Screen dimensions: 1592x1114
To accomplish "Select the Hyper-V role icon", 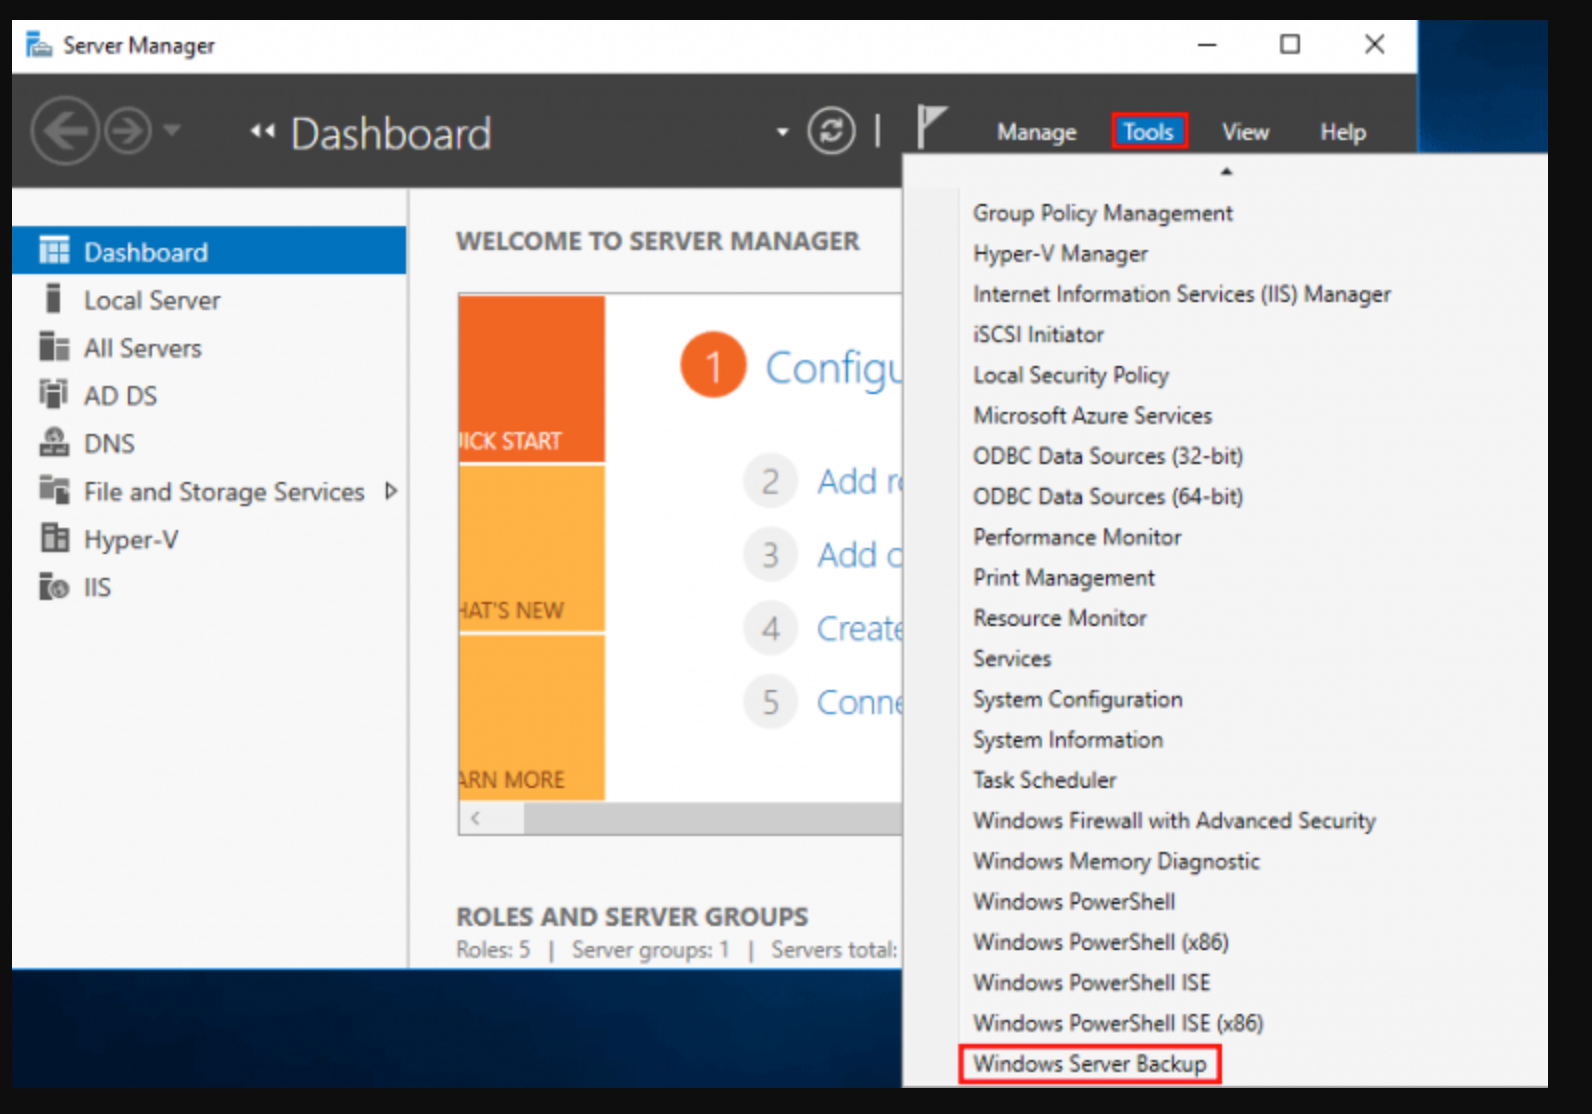I will click(x=54, y=538).
